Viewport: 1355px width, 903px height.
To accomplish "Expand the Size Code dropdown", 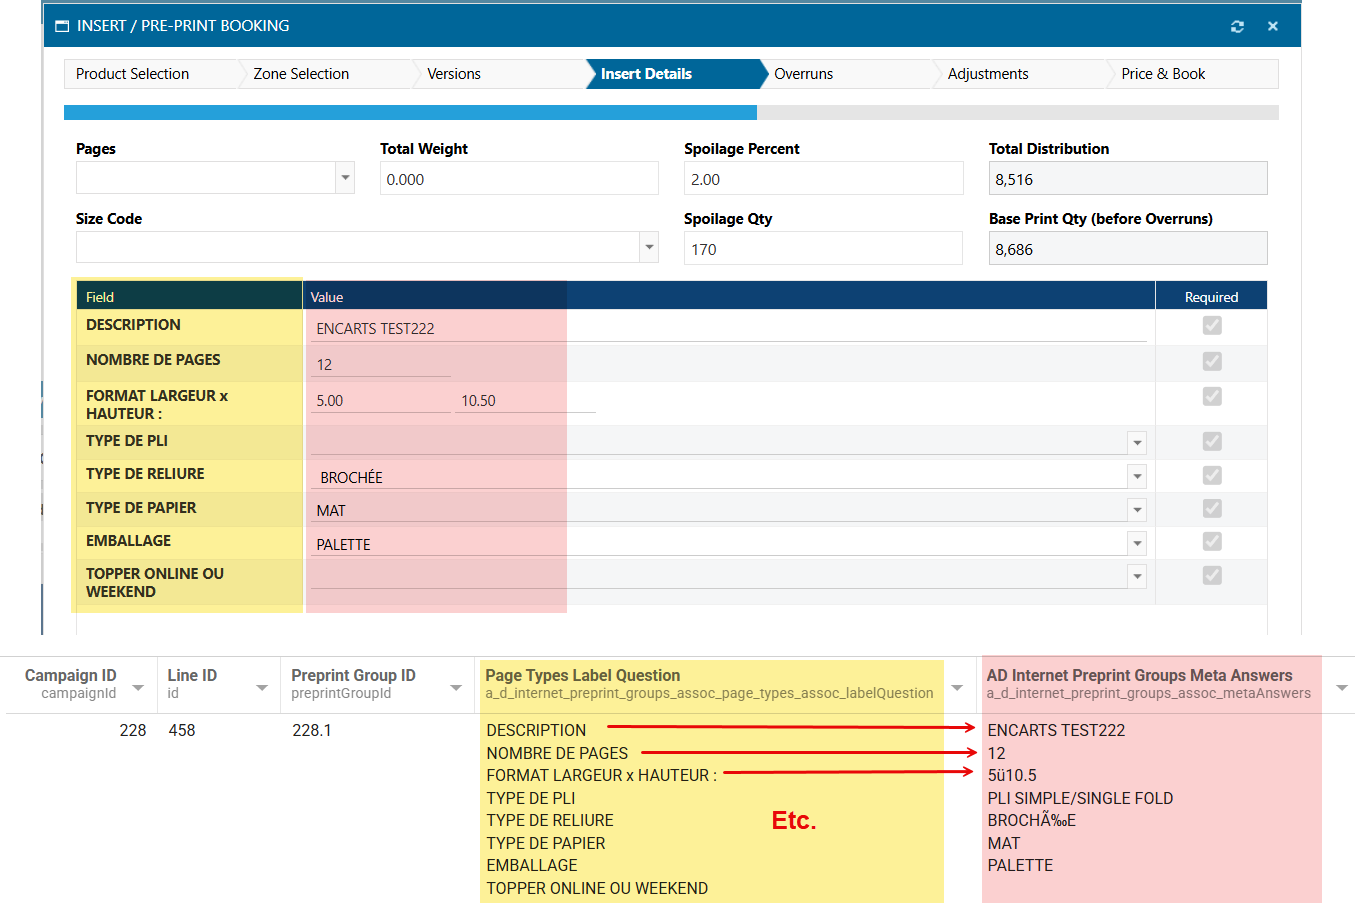I will point(649,247).
